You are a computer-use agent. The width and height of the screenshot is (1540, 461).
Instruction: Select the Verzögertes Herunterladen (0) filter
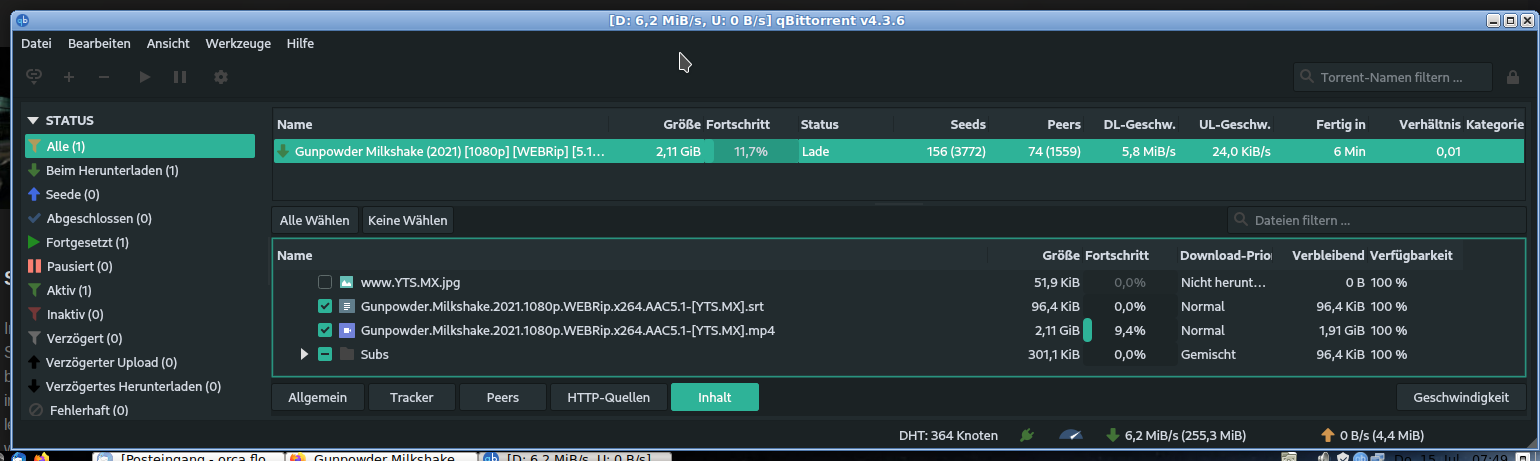(140, 386)
